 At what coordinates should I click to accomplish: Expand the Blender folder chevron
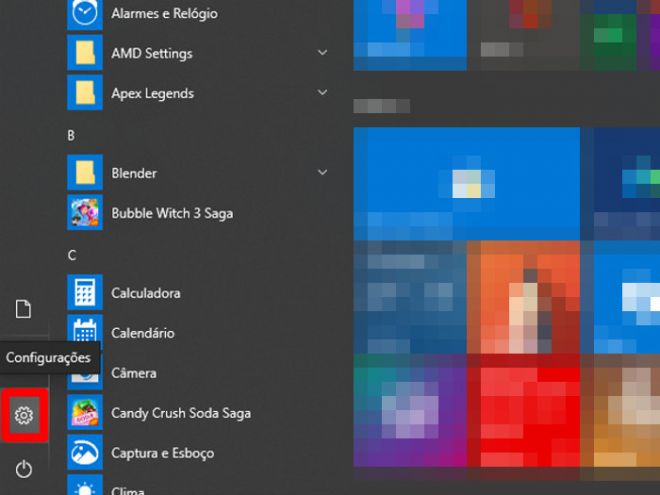pyautogui.click(x=322, y=173)
